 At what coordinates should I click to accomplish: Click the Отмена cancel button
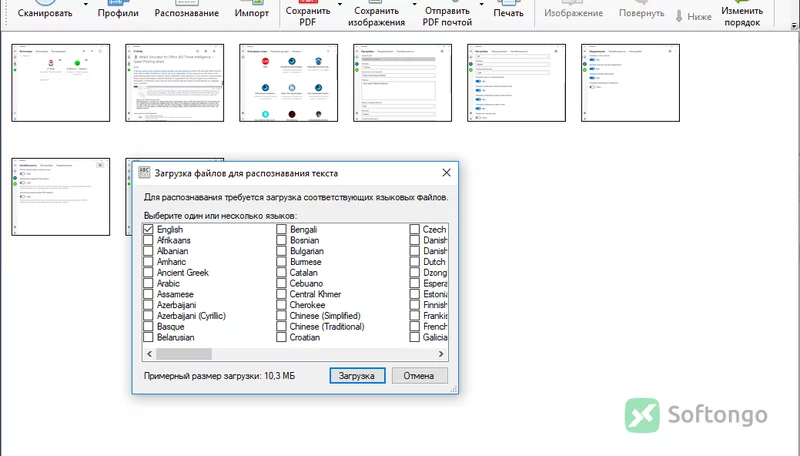point(419,376)
